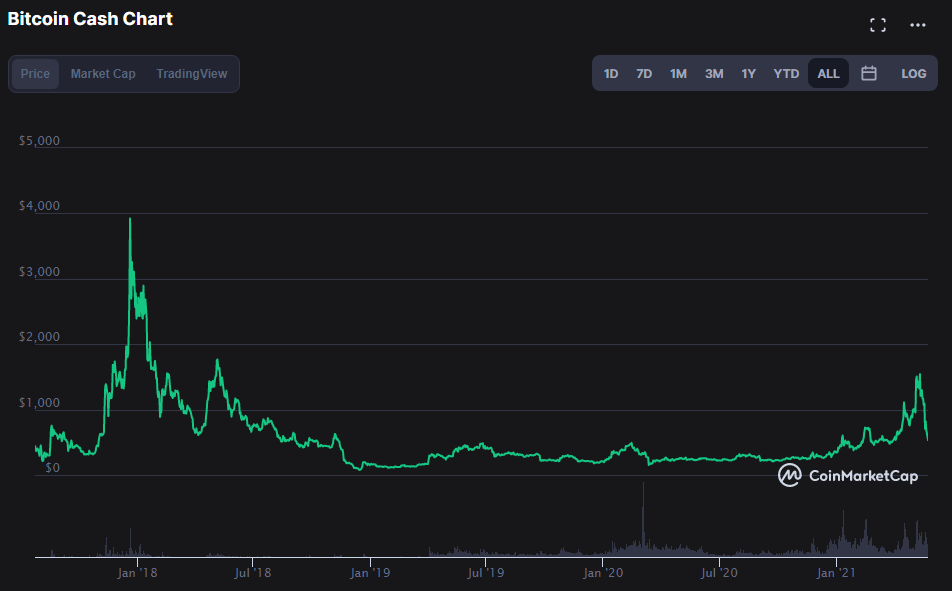Click the Jul '18 x-axis label
Image resolution: width=952 pixels, height=591 pixels.
[253, 573]
